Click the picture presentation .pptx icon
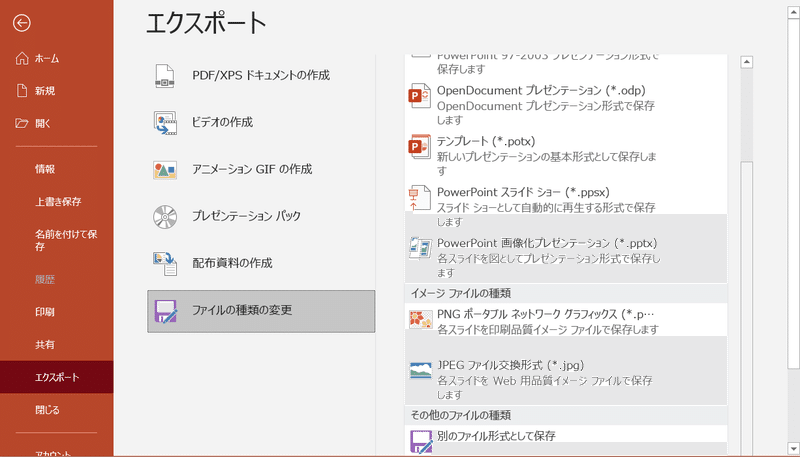This screenshot has height=457, width=800. point(420,248)
